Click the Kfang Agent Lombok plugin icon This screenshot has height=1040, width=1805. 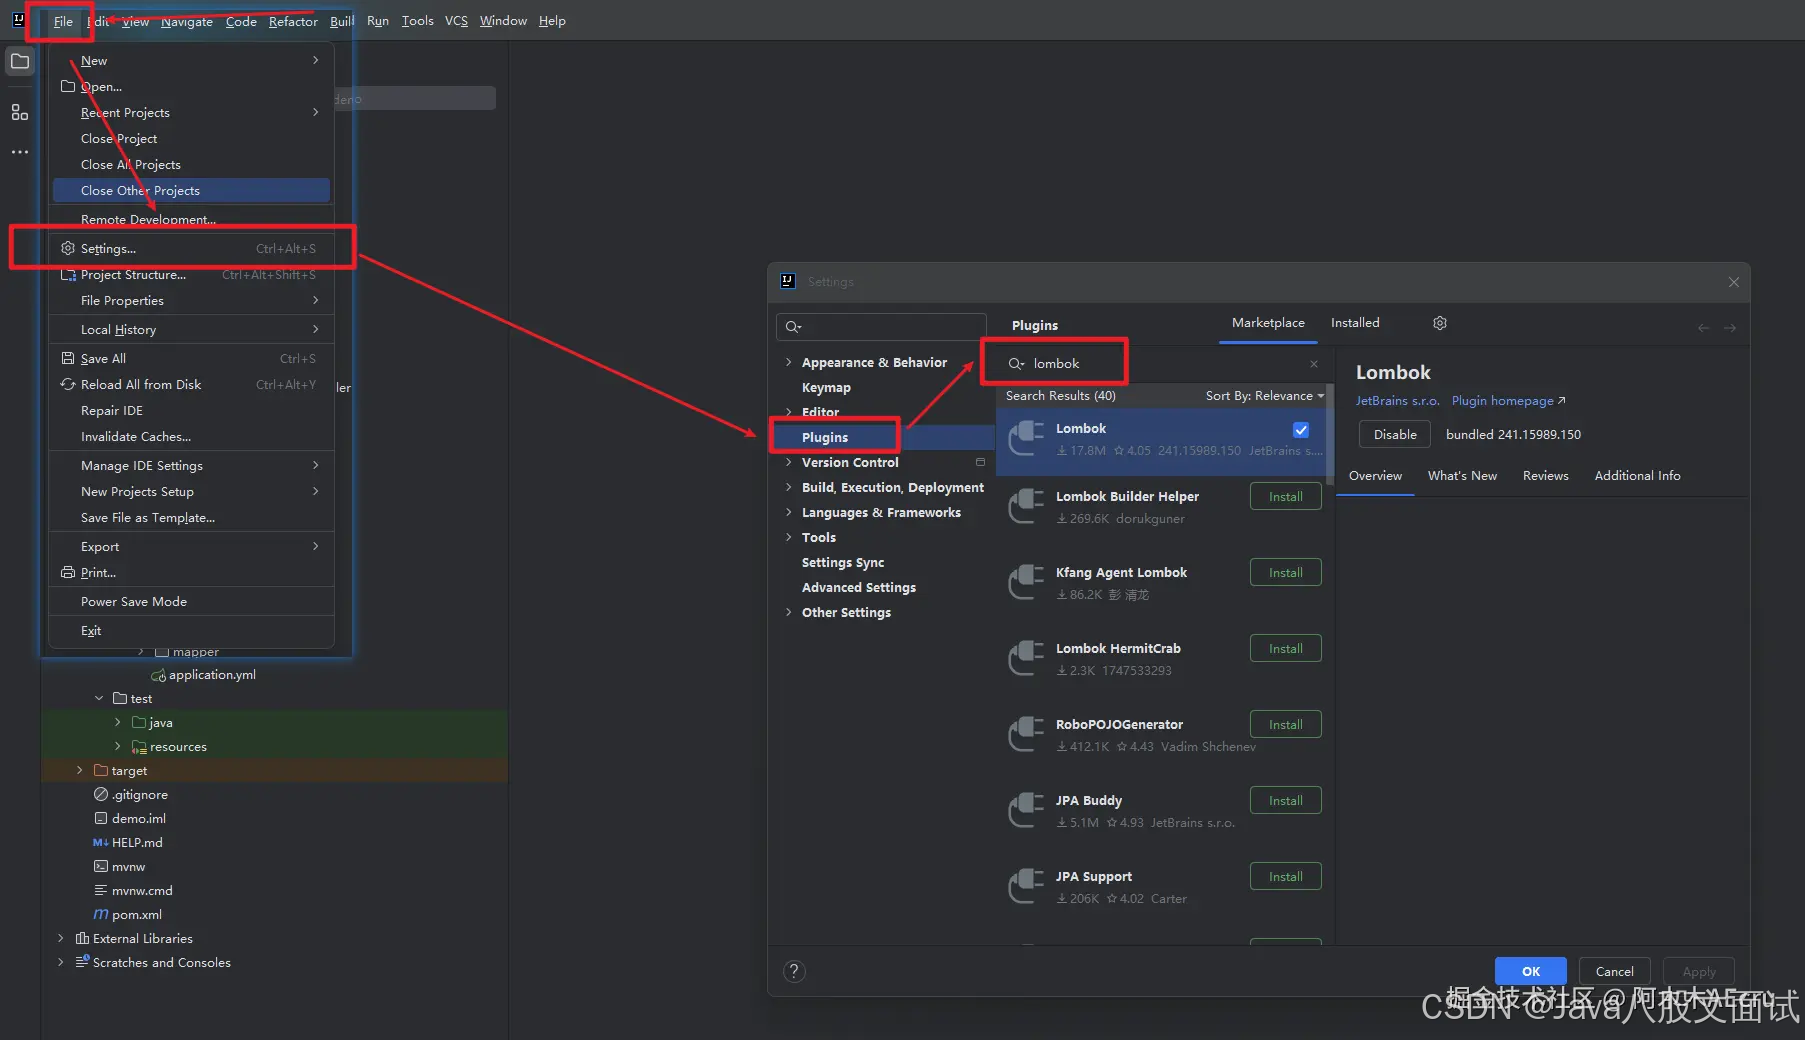point(1026,582)
